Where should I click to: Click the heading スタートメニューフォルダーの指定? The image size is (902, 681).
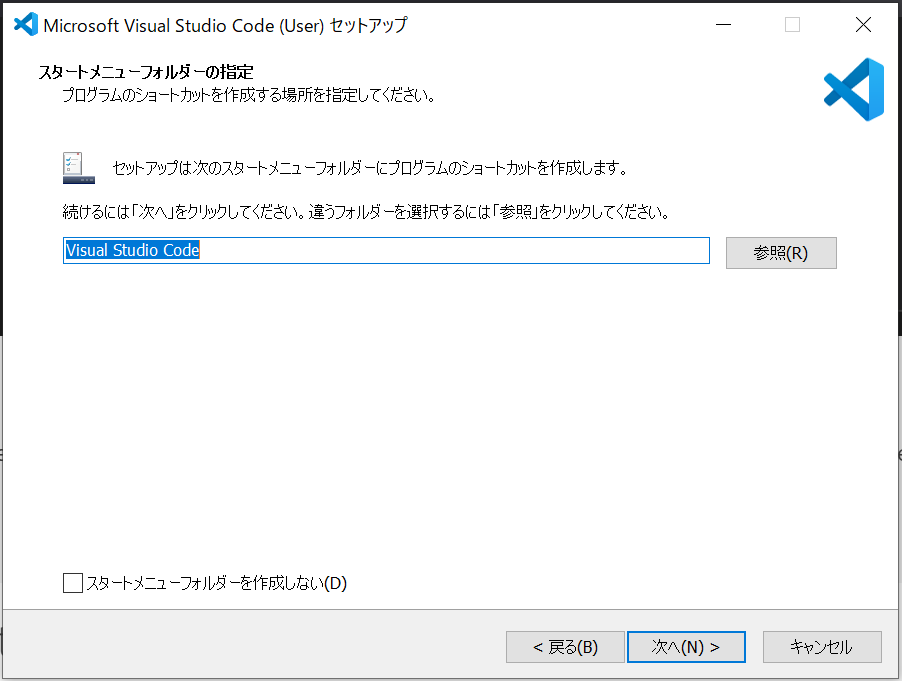[146, 72]
